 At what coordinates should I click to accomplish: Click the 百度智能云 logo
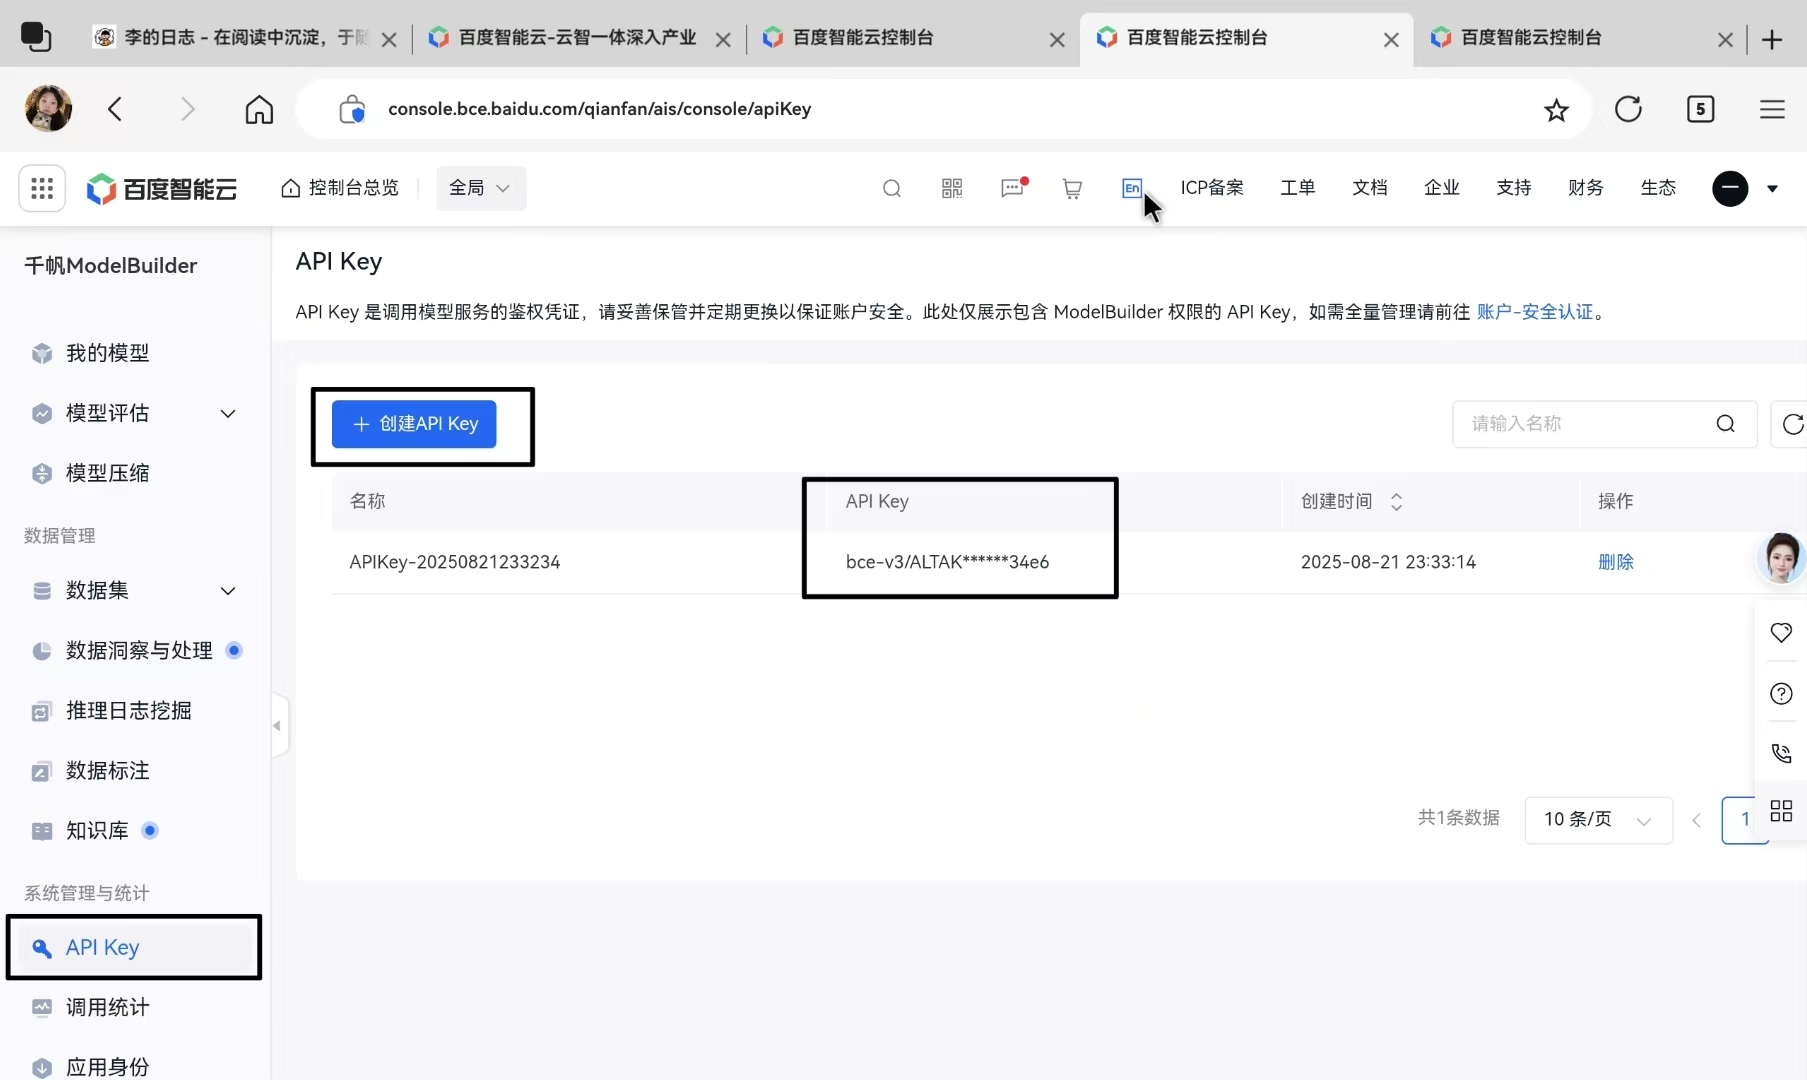tap(162, 188)
